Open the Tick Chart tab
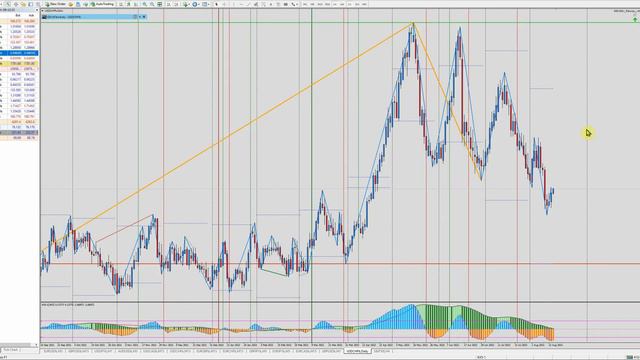The image size is (640, 360). [10, 350]
